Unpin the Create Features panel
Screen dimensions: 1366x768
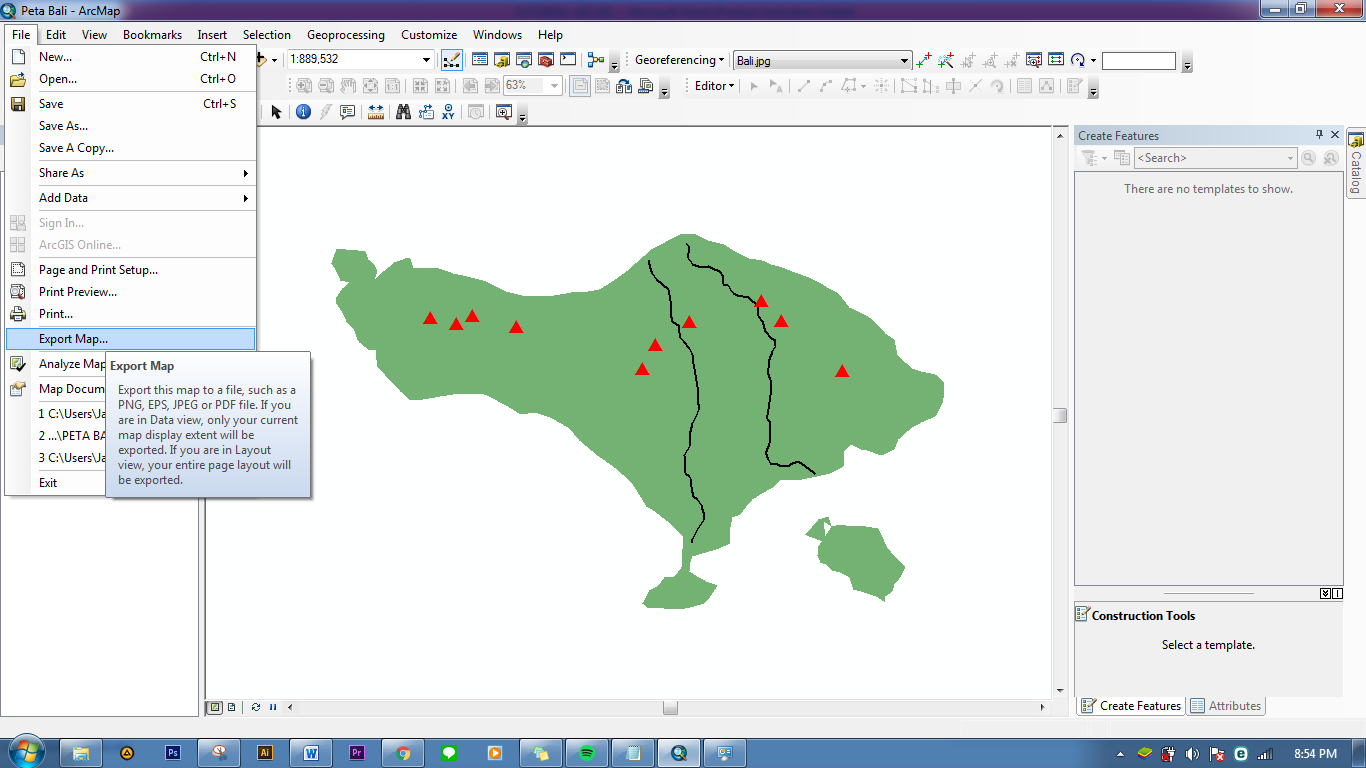tap(1319, 135)
